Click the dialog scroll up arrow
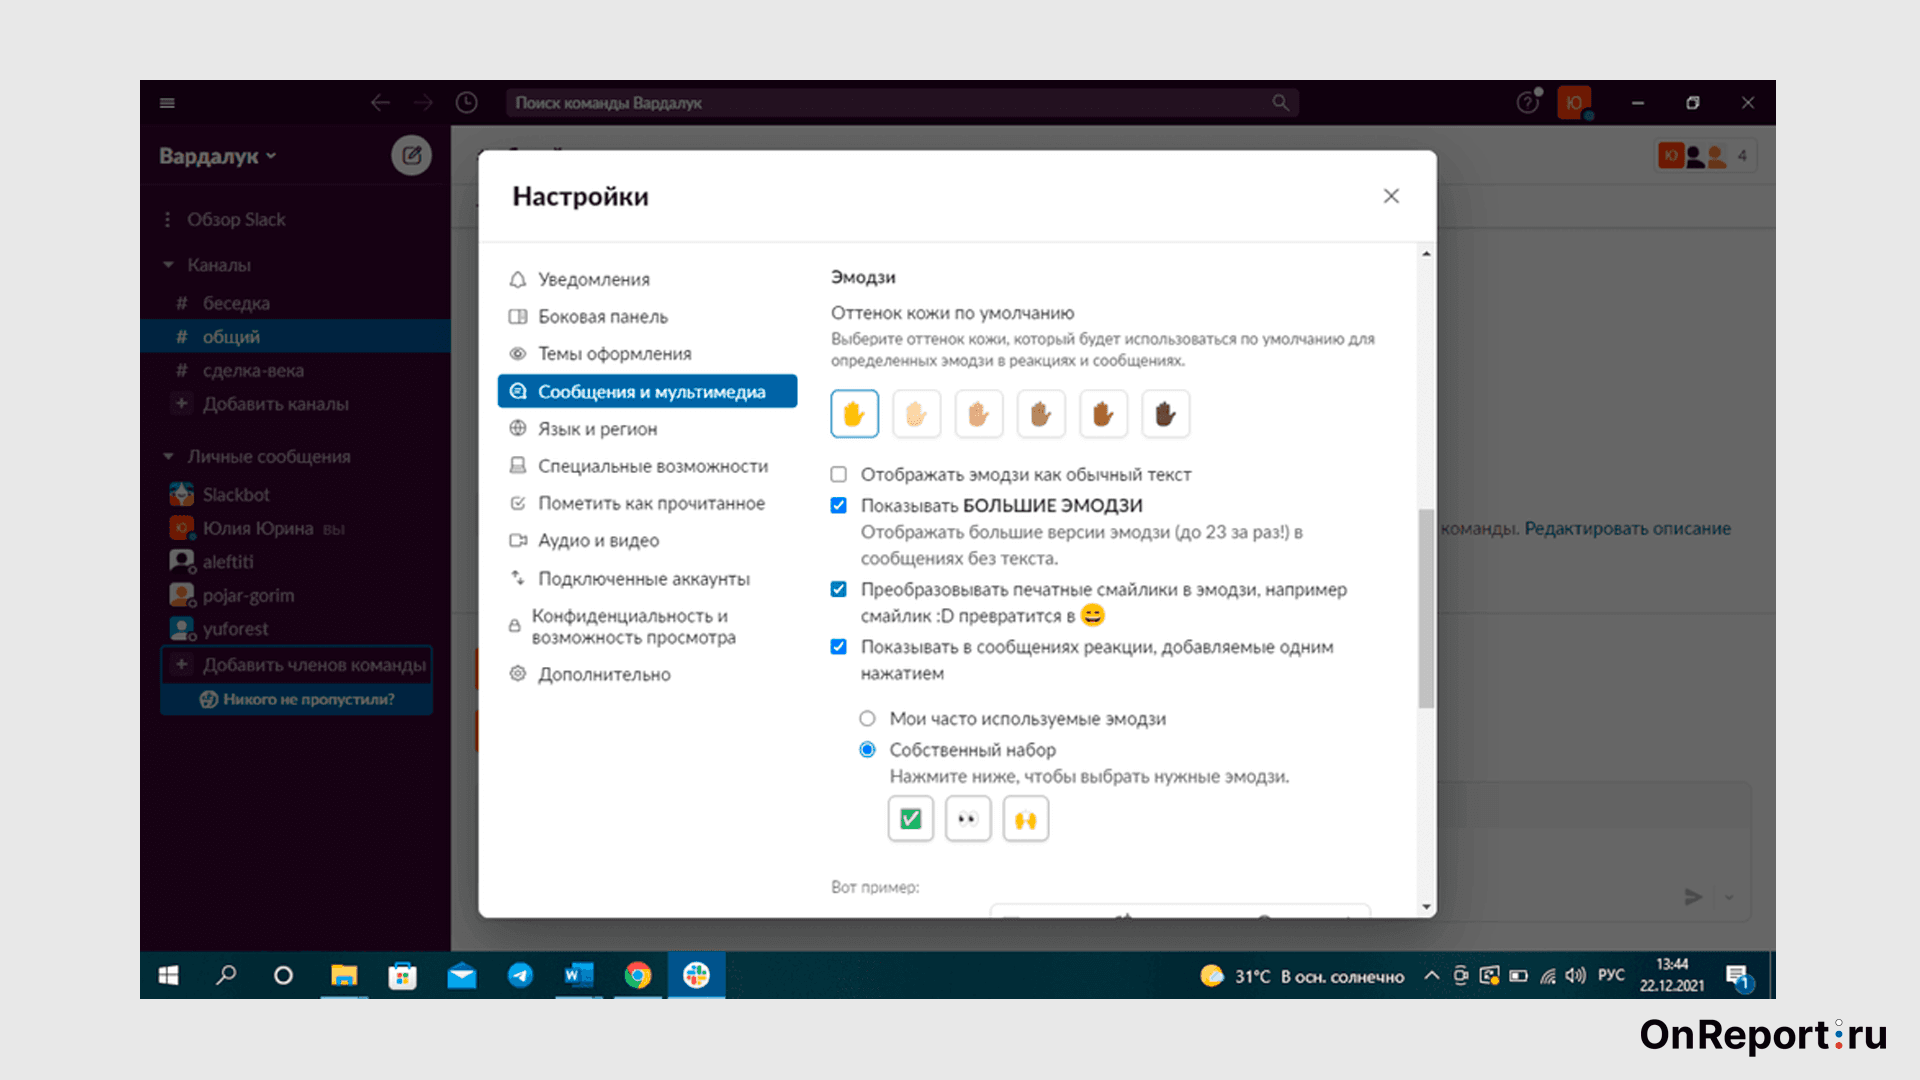The width and height of the screenshot is (1920, 1080). click(1426, 254)
